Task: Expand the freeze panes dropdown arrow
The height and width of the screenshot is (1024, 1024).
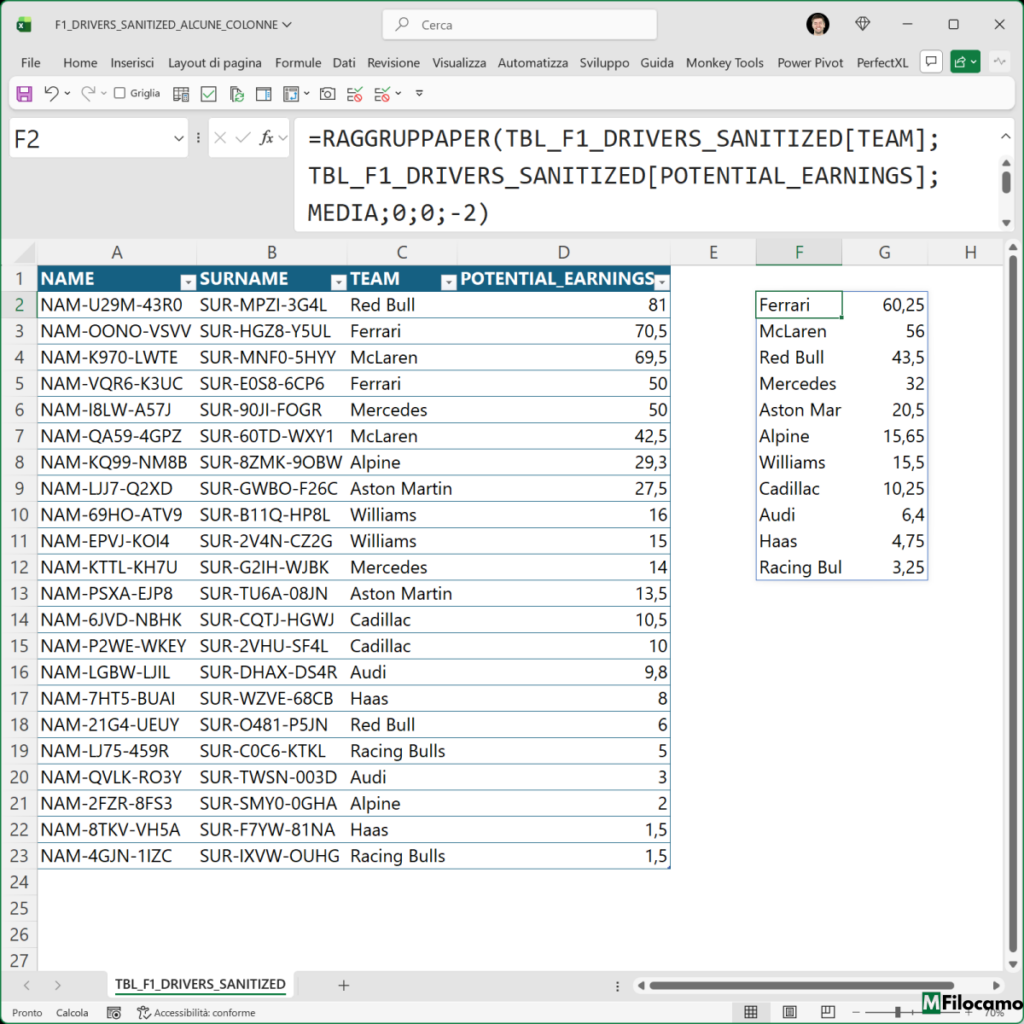Action: click(306, 94)
